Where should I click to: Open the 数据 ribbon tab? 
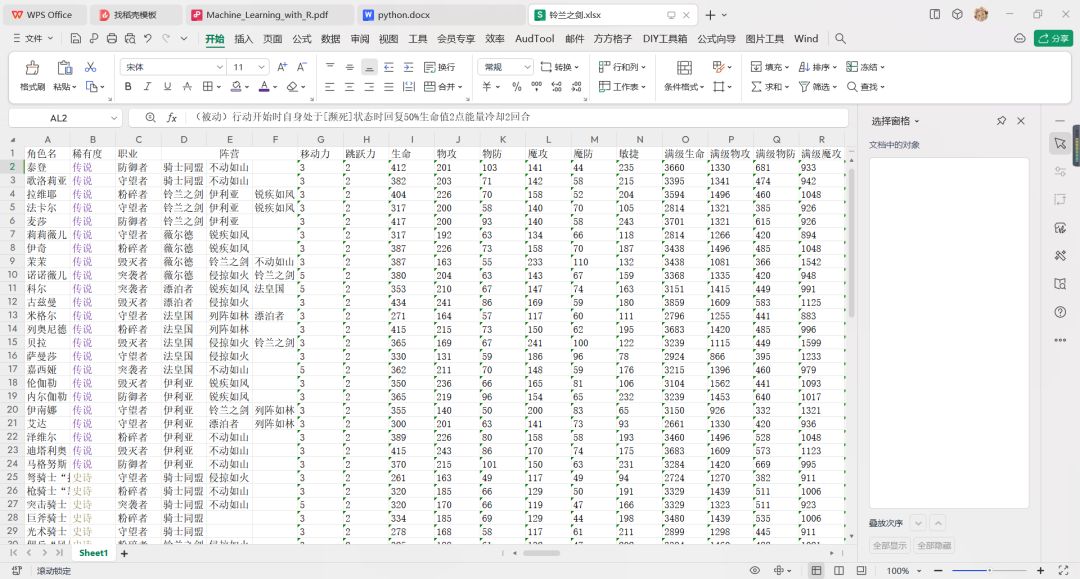pyautogui.click(x=331, y=39)
